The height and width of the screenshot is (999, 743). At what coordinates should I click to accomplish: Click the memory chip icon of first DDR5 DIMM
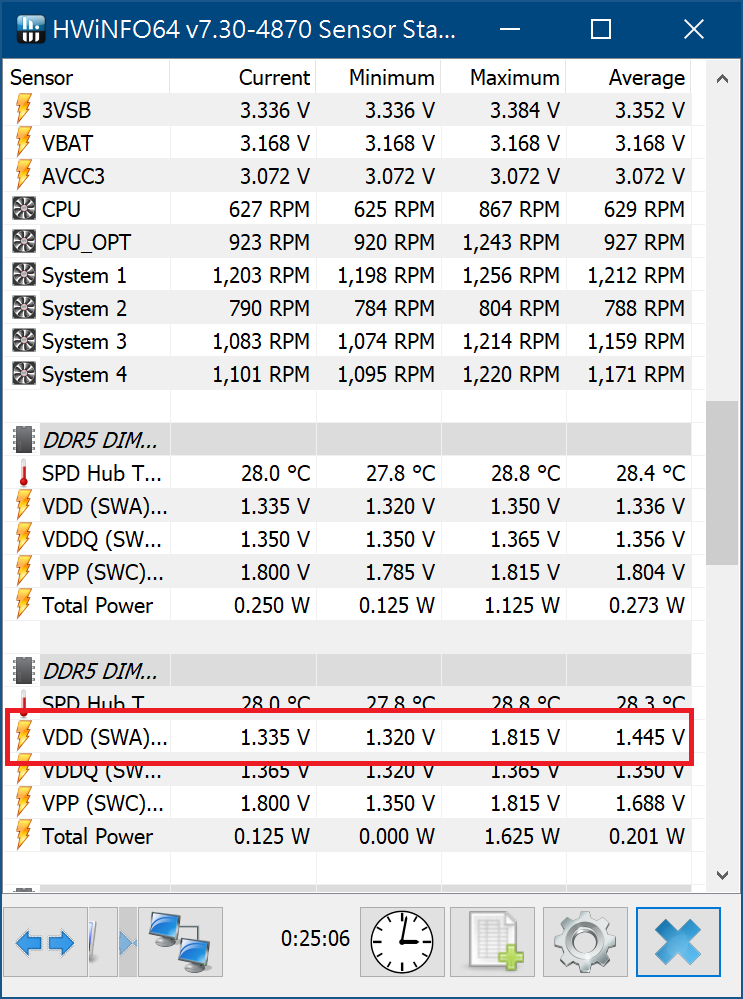click(x=23, y=439)
